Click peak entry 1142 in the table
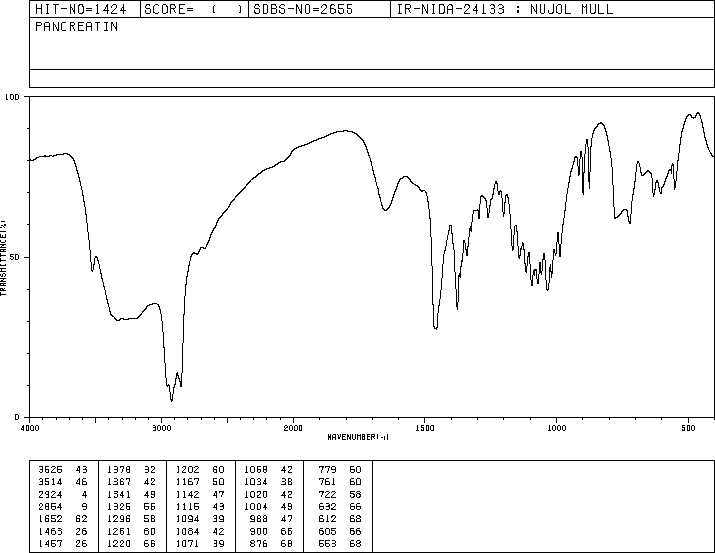This screenshot has width=715, height=553. (187, 494)
